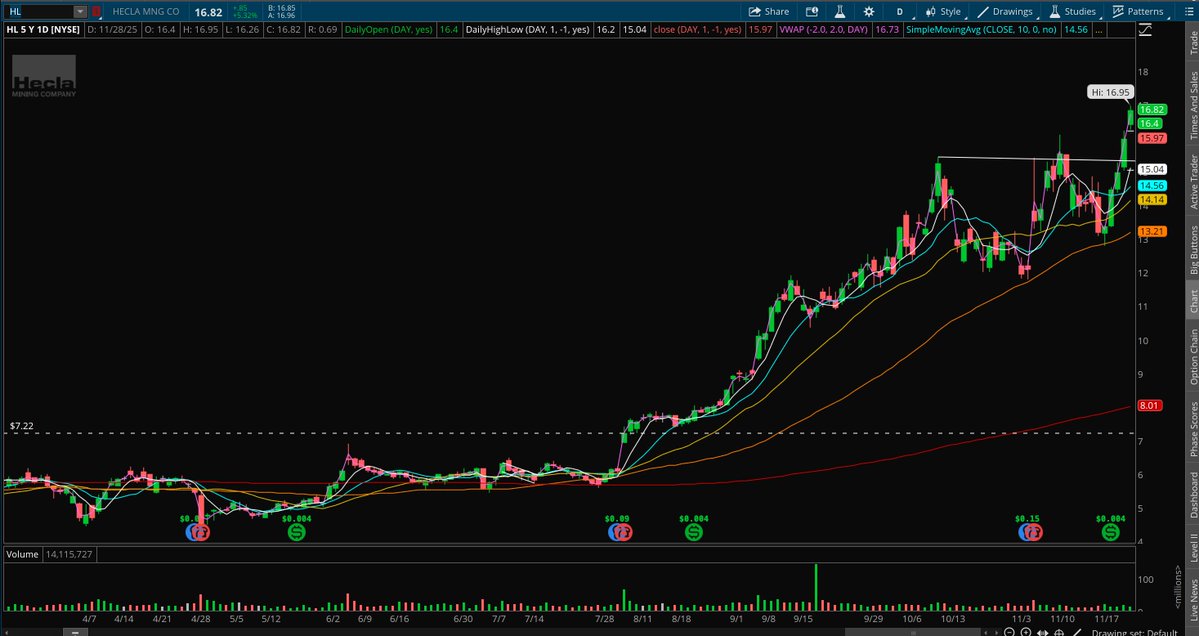Click the rightmost $0.004 dividend icon

(x=1110, y=532)
